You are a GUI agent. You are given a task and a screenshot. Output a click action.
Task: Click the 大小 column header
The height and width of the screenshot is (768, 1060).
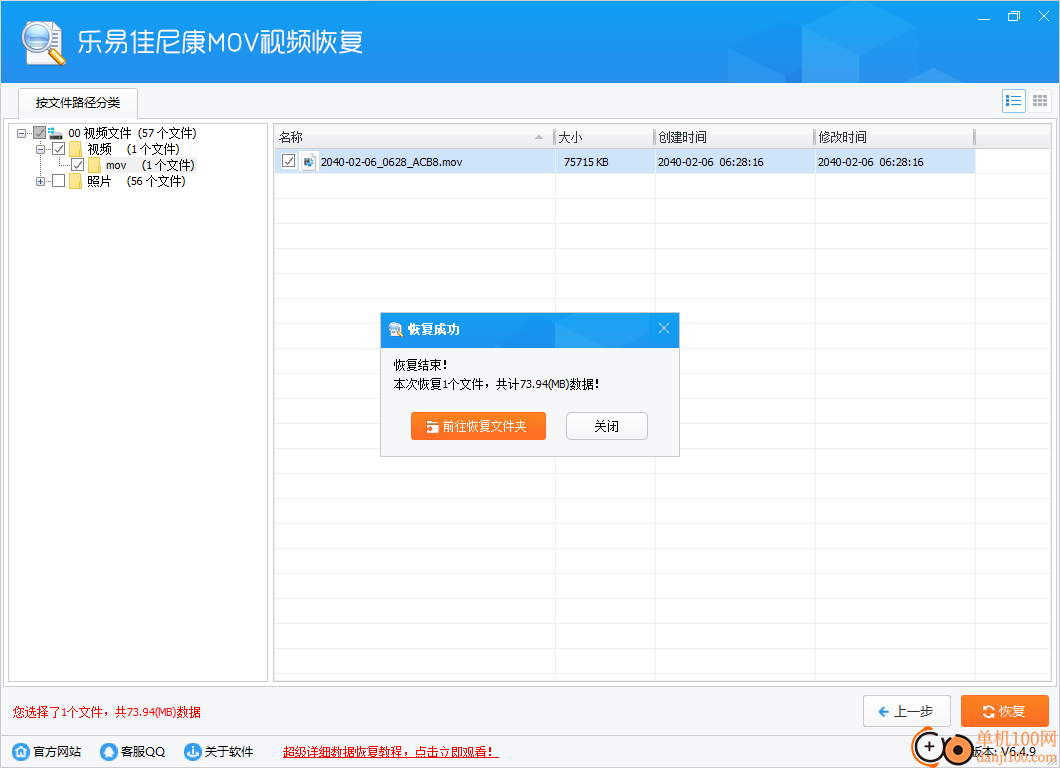tap(604, 137)
